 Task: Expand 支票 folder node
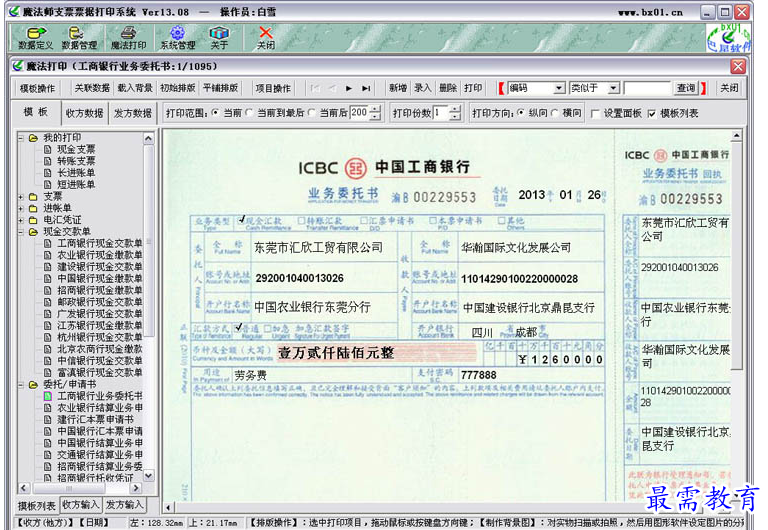tap(21, 196)
